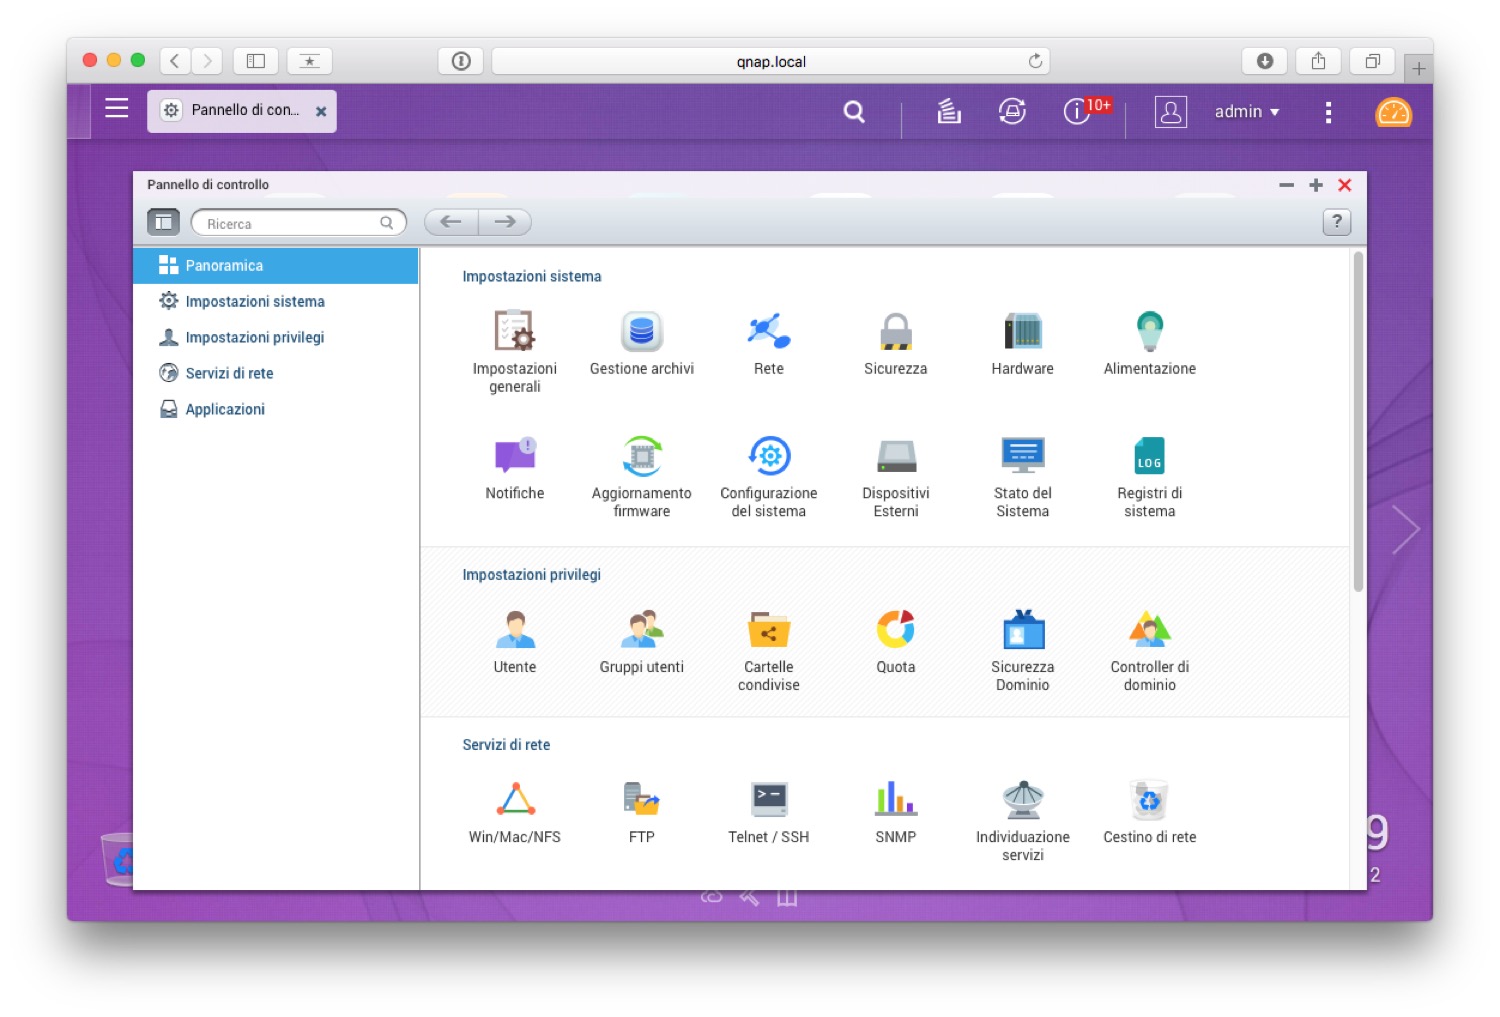Open Cestino di rete settings
The width and height of the screenshot is (1500, 1017).
point(1150,812)
